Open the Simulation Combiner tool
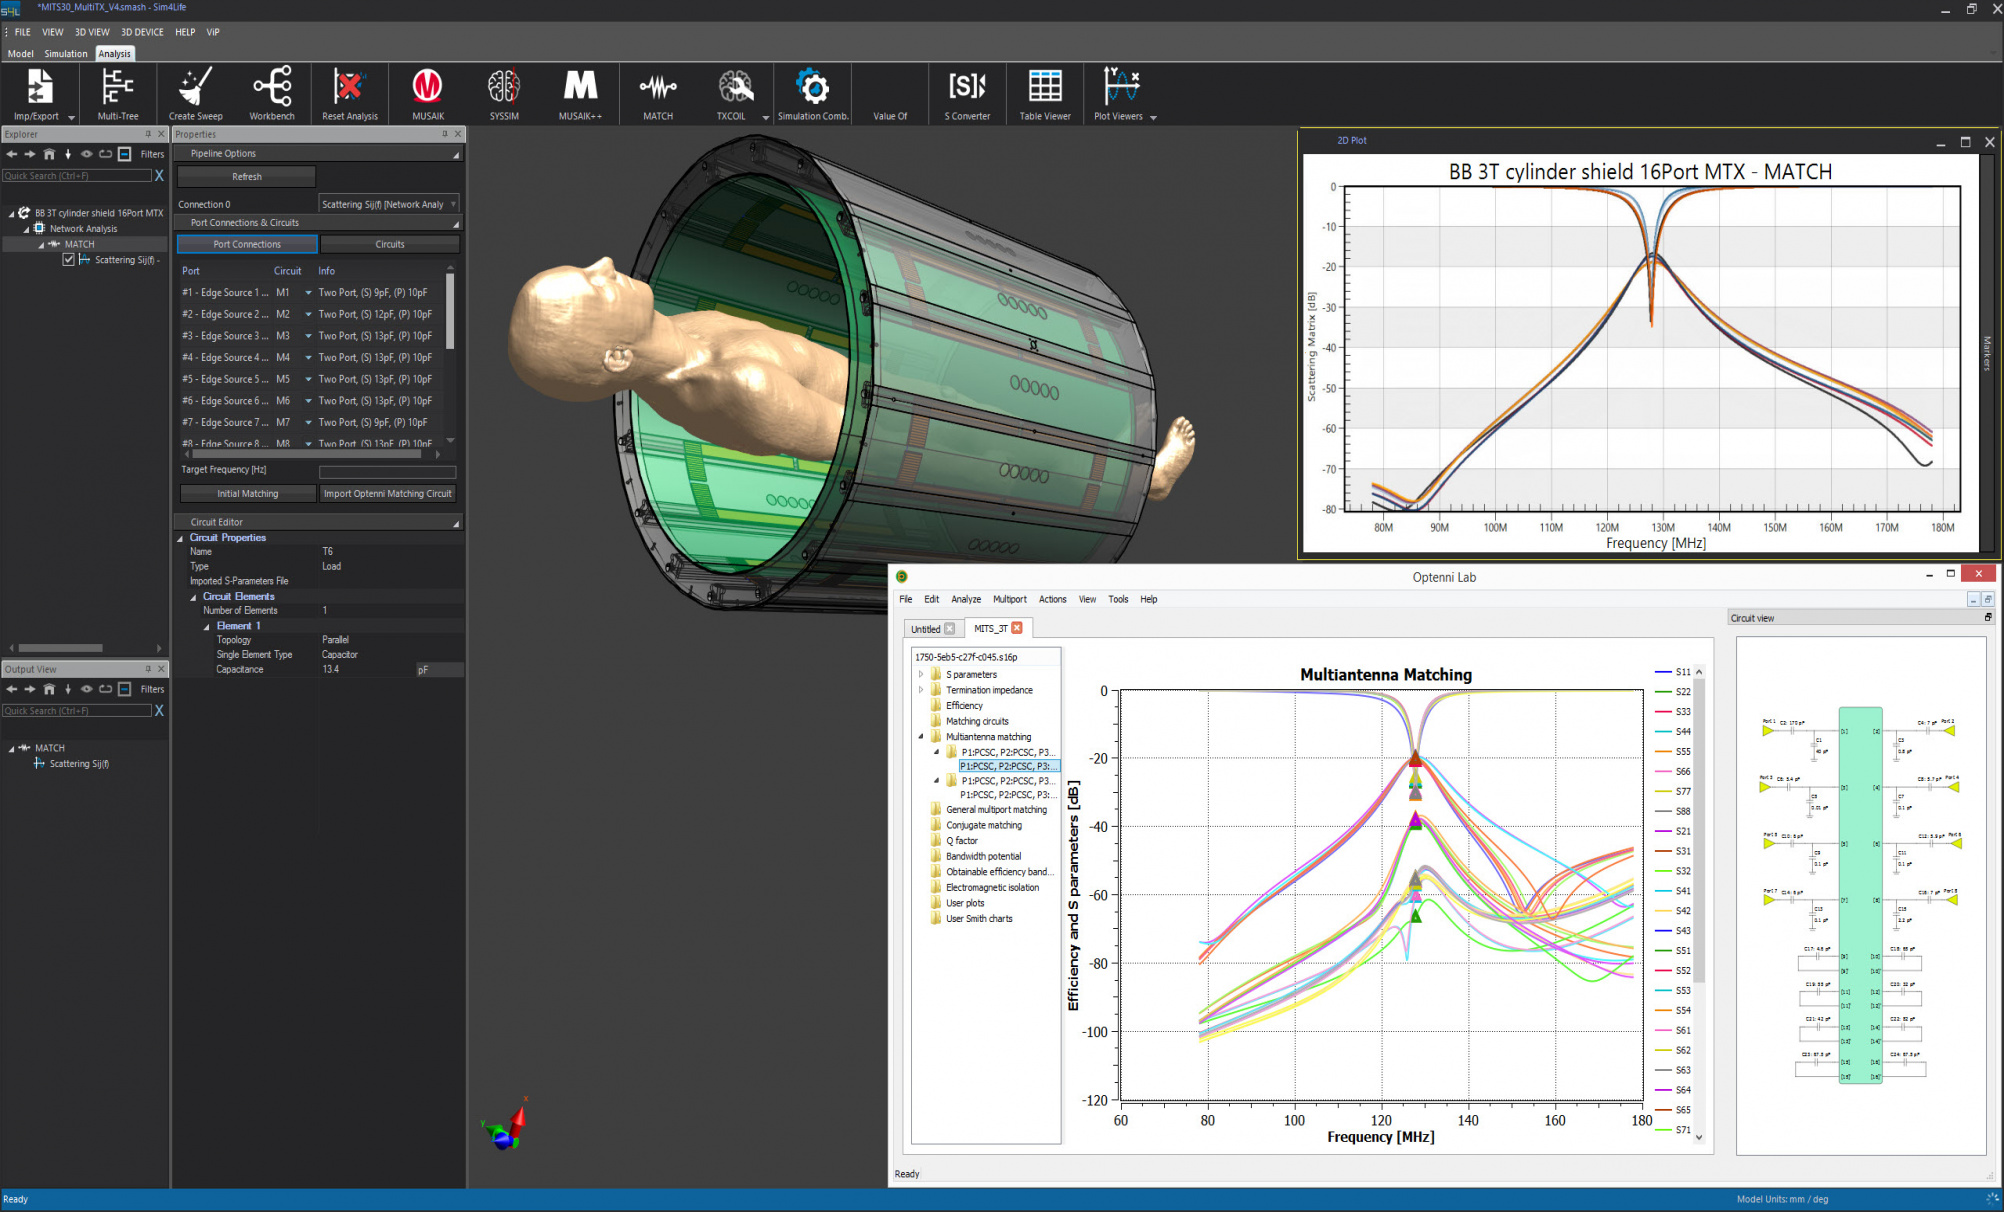Image resolution: width=2004 pixels, height=1212 pixels. [812, 92]
